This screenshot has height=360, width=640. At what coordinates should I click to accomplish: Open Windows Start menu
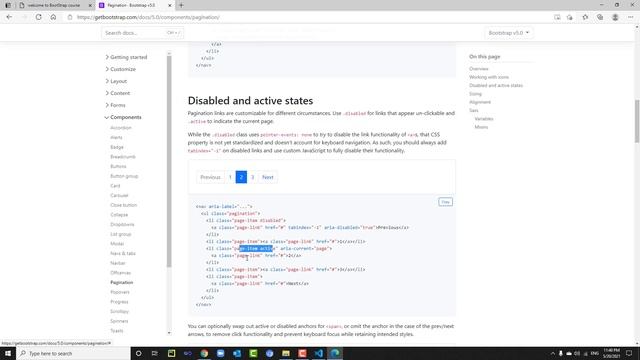click(x=8, y=353)
